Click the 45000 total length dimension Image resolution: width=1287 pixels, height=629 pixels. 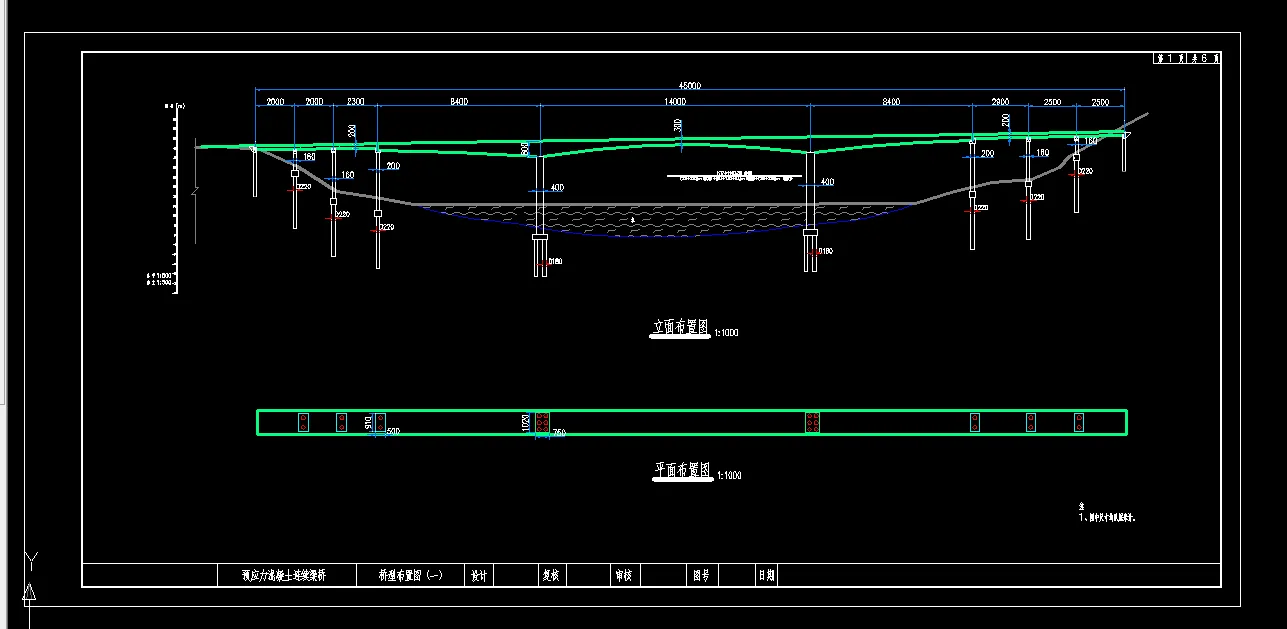click(x=689, y=86)
